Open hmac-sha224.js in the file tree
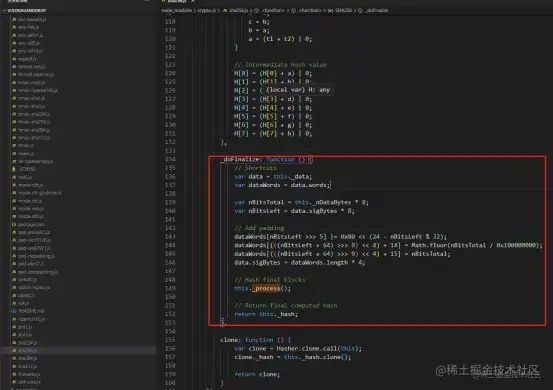Image resolution: width=553 pixels, height=390 pixels. tap(34, 114)
